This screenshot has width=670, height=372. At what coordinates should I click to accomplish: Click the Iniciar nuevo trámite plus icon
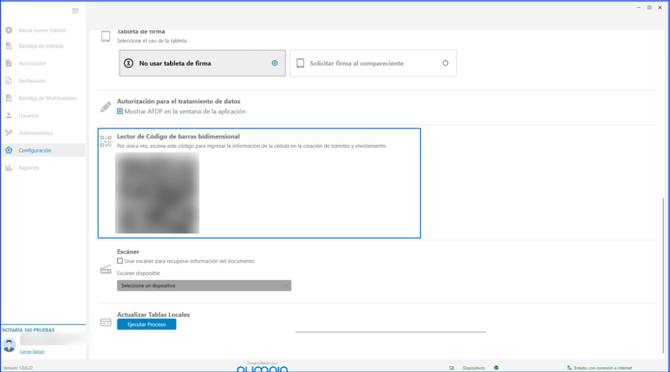9,30
